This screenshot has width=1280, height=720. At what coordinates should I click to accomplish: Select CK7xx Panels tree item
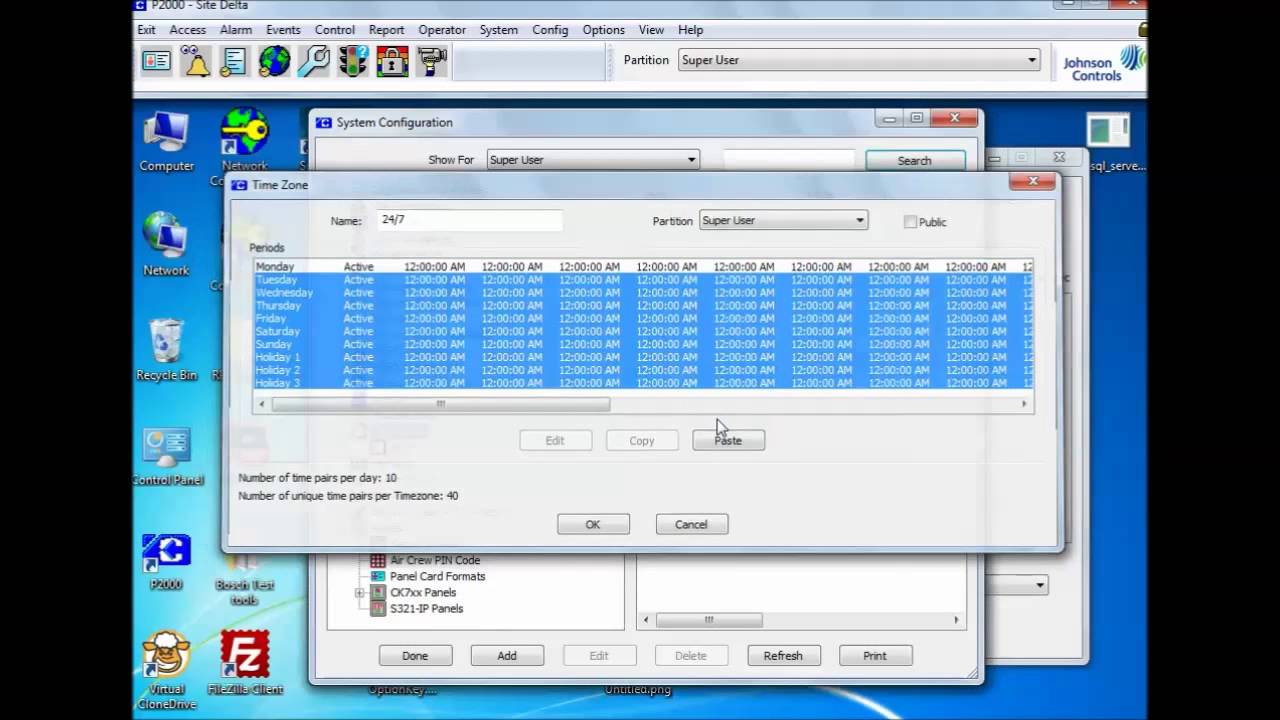point(421,592)
